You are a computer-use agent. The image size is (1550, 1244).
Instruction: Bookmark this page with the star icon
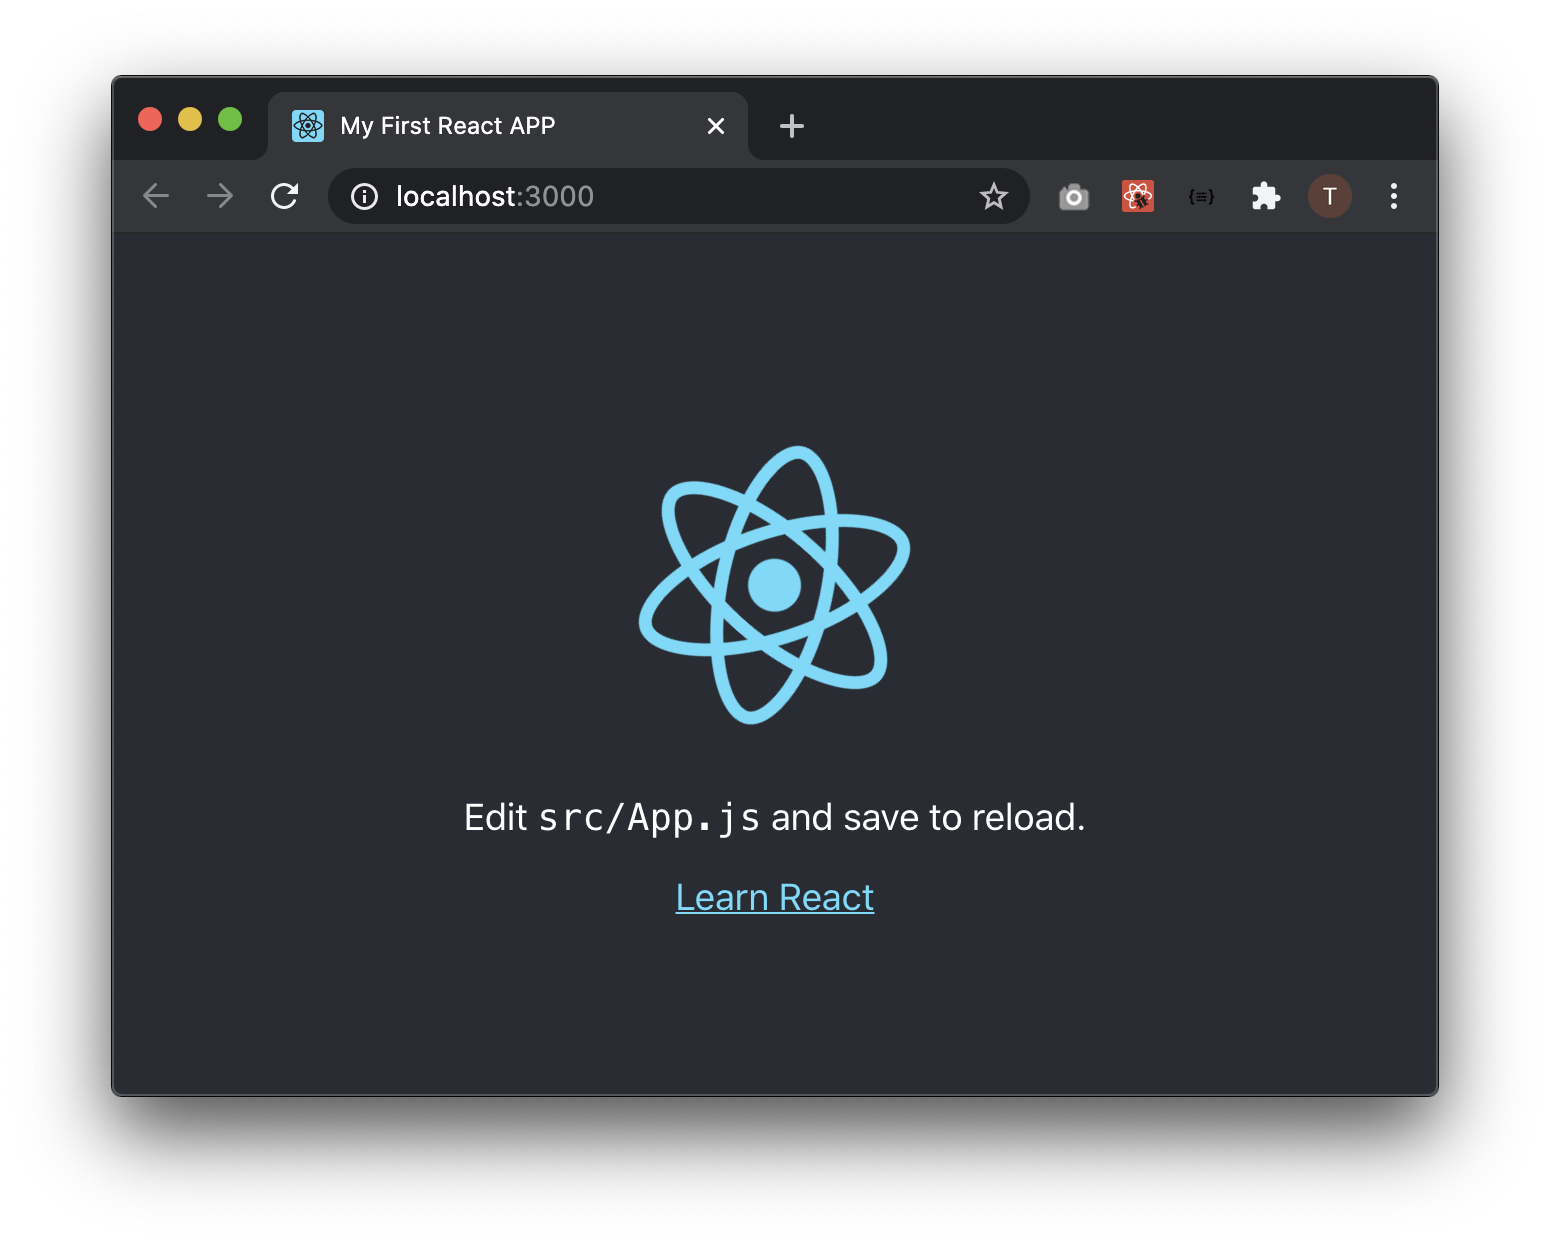993,196
